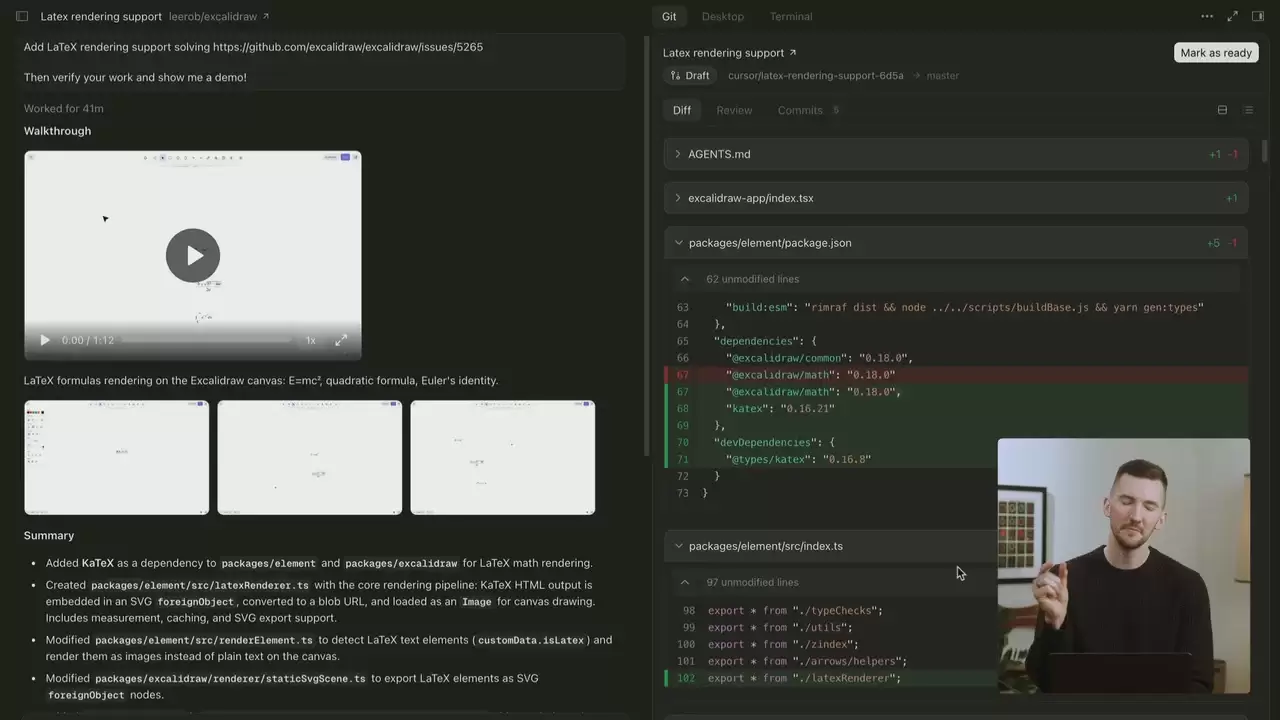Image resolution: width=1280 pixels, height=720 pixels.
Task: Open walkthrough video in fullscreen
Action: (341, 340)
